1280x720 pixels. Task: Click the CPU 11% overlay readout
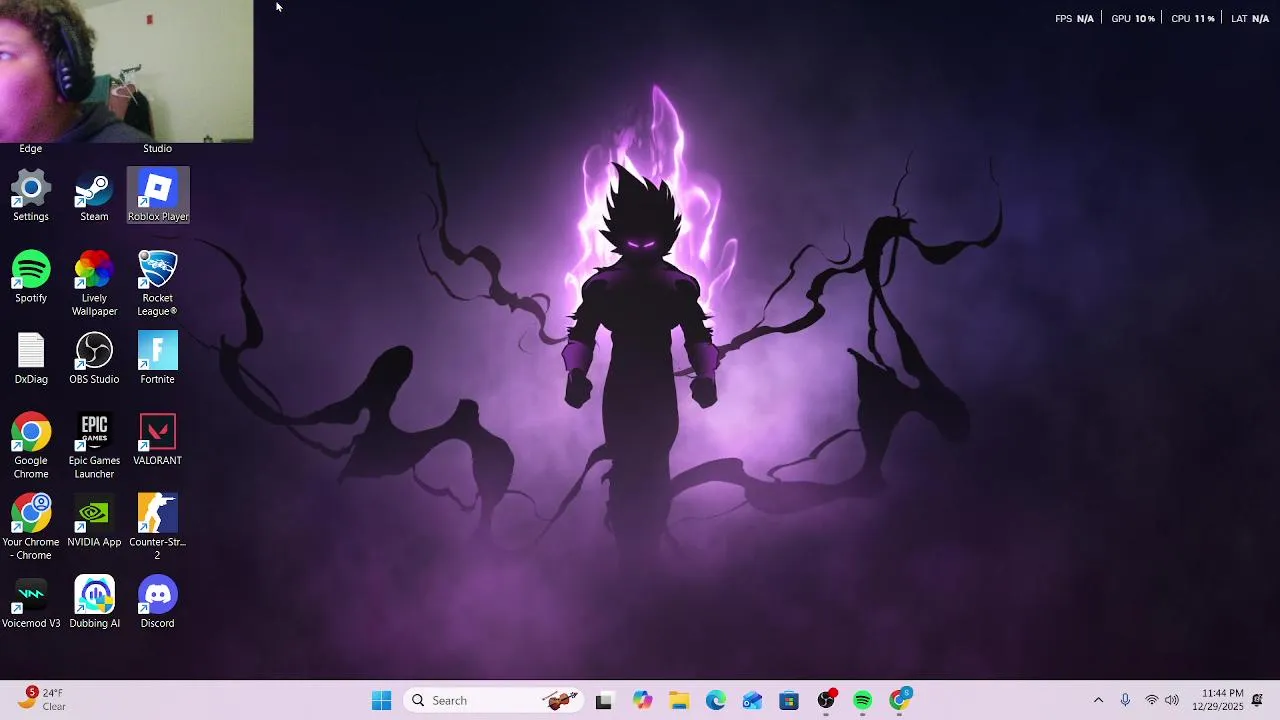click(x=1192, y=19)
